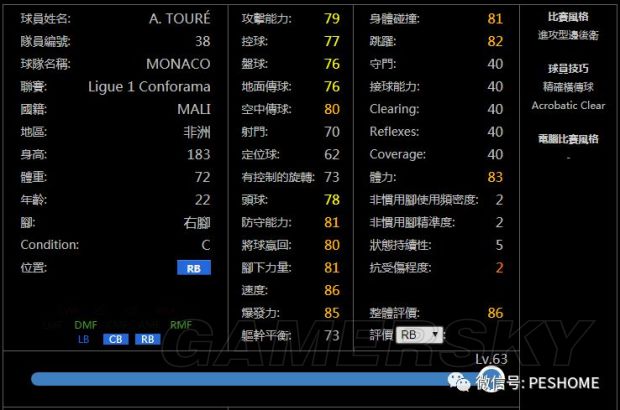Click the 球員技巧 heading
The image size is (620, 410).
pos(568,68)
